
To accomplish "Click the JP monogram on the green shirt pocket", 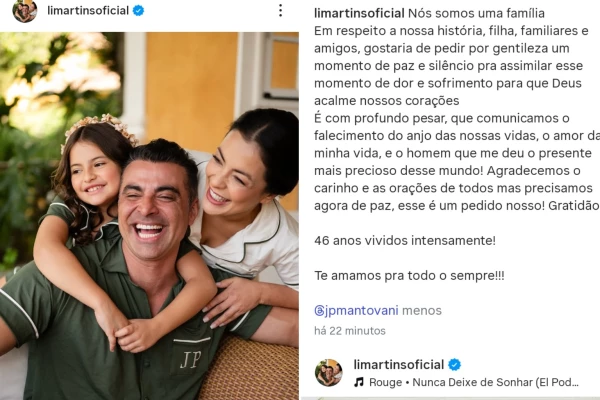I will point(191,359).
